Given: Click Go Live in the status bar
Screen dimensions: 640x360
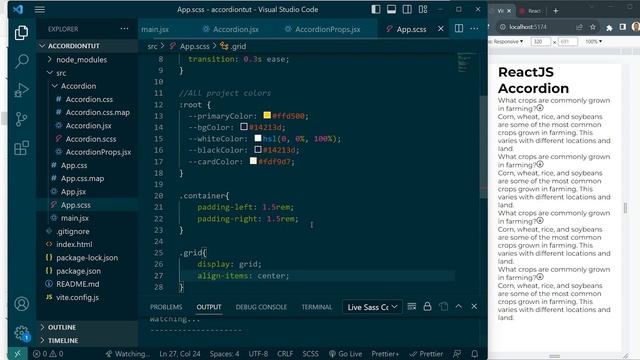Looking at the screenshot, I should click(345, 353).
